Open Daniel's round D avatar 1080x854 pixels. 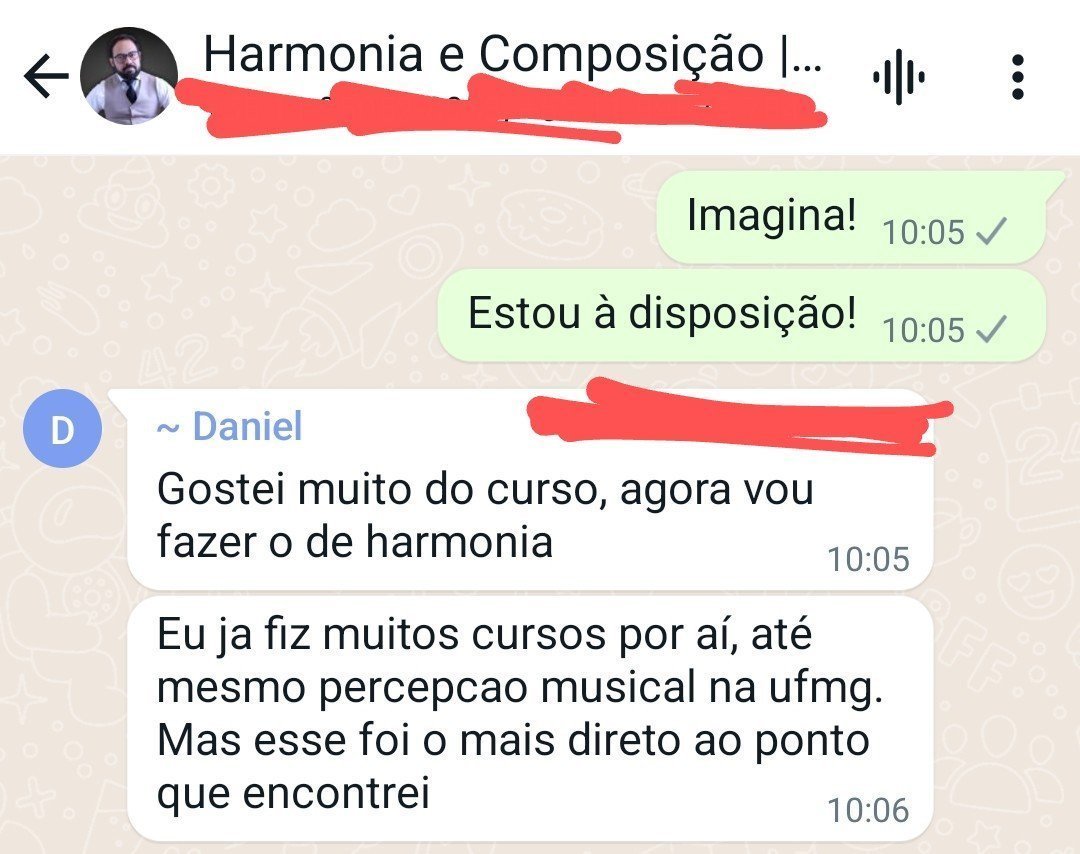coord(63,428)
